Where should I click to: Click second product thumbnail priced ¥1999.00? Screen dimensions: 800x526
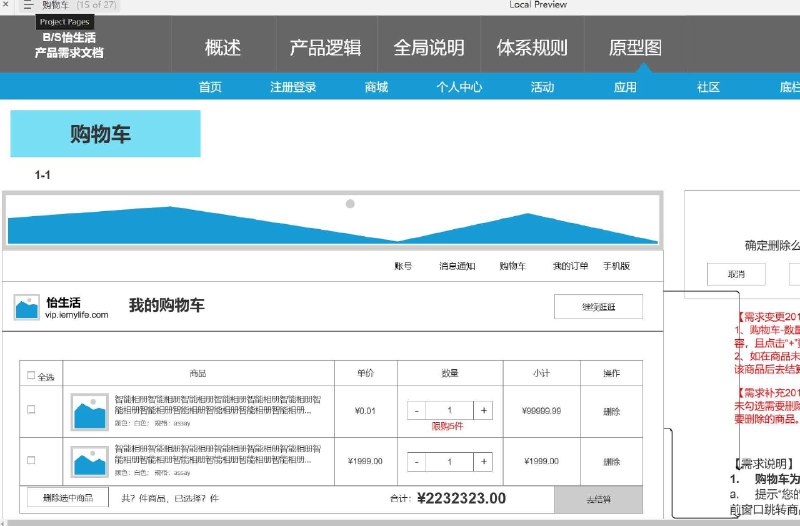click(90, 462)
